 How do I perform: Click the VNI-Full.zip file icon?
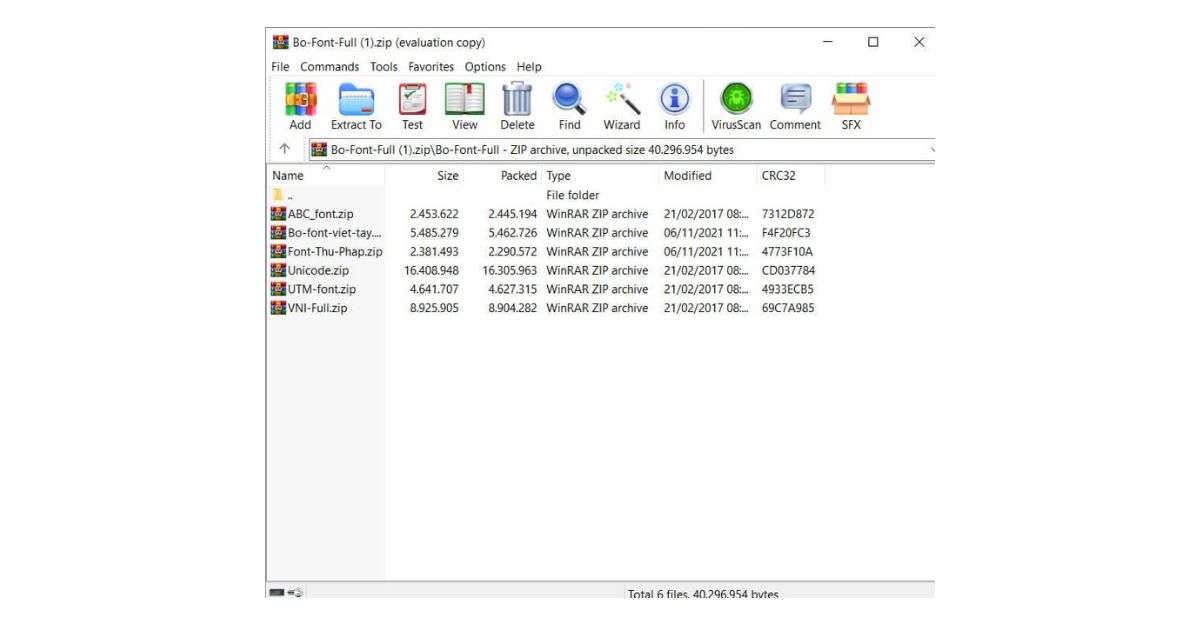click(279, 308)
